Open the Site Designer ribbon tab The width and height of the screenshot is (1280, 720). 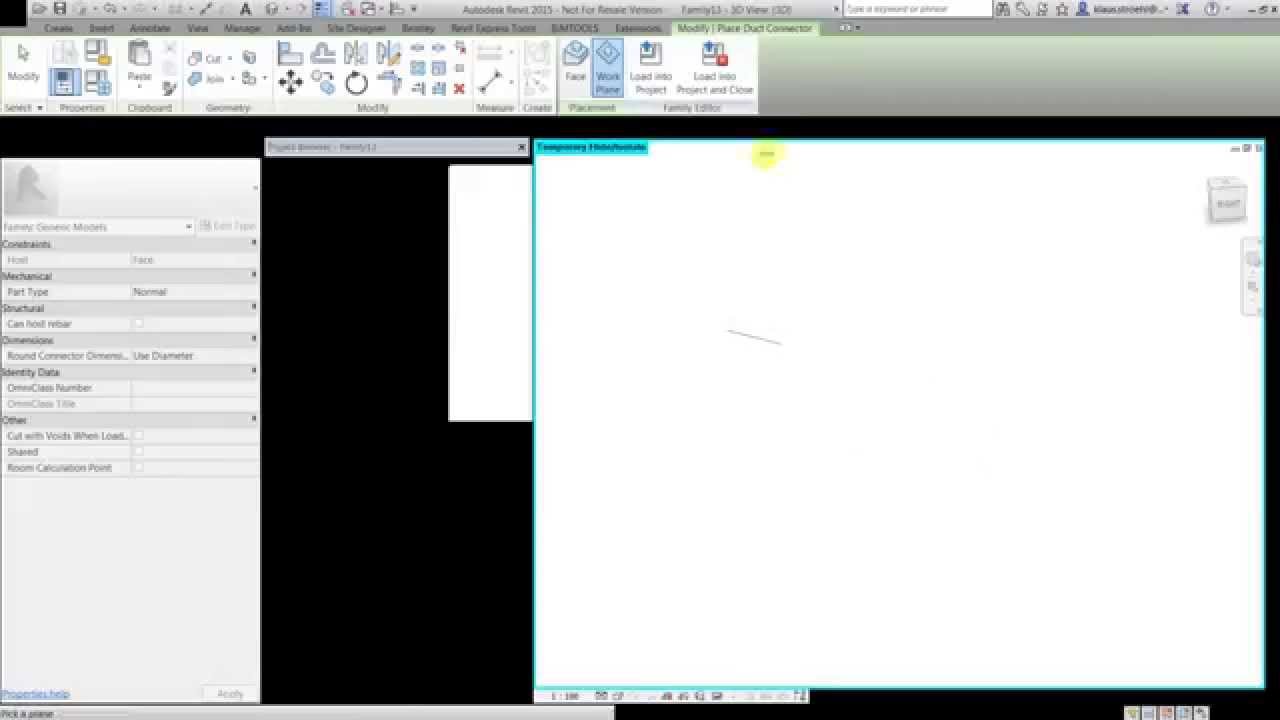pyautogui.click(x=356, y=28)
